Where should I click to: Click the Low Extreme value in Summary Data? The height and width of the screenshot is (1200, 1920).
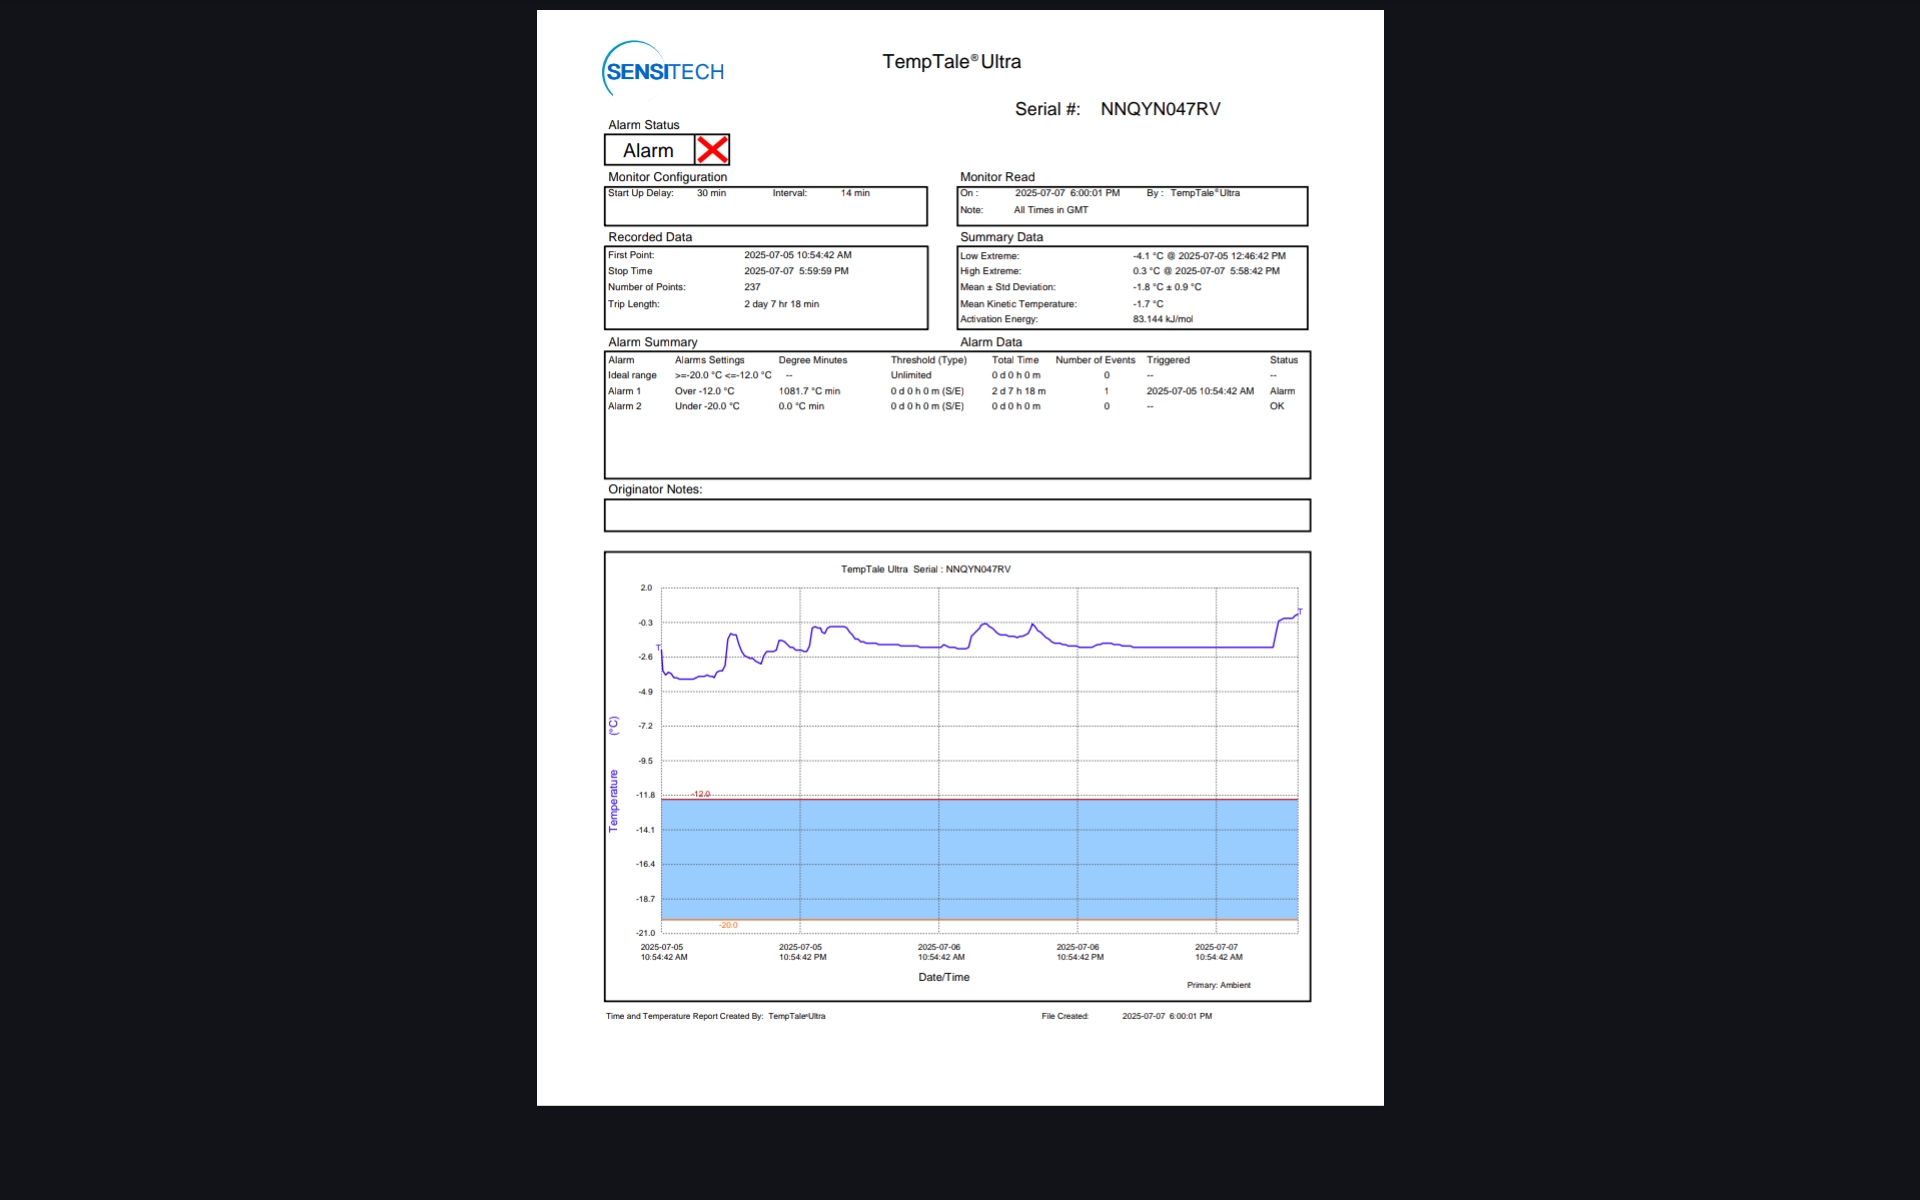coord(1209,256)
